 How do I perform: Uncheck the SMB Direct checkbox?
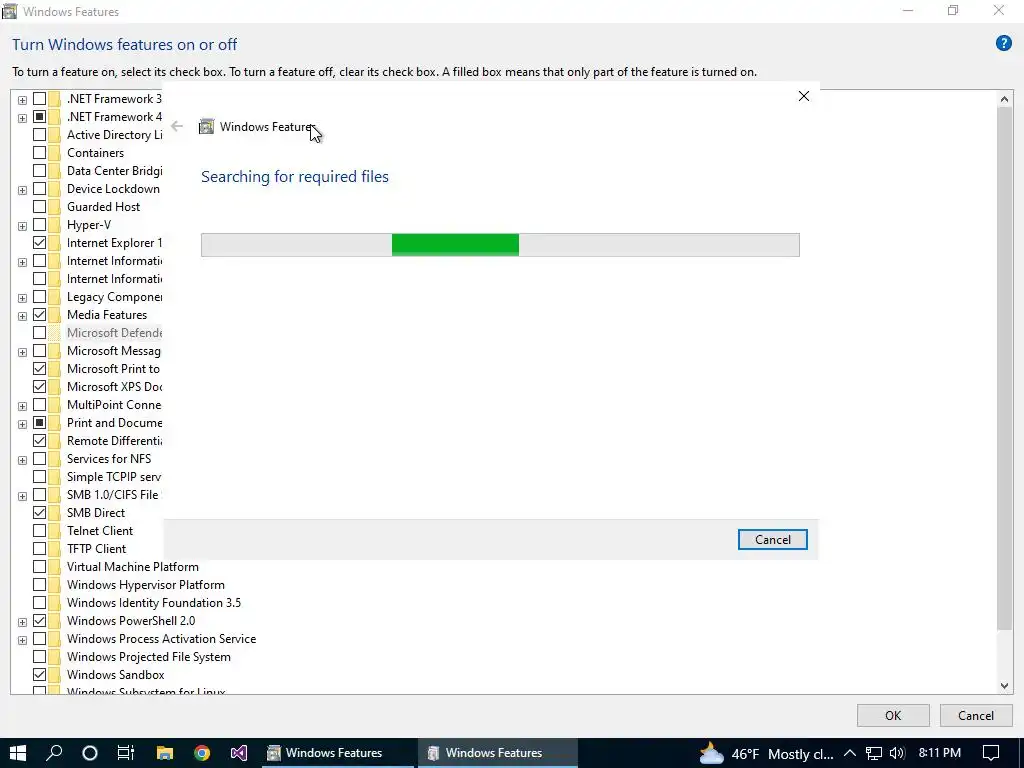click(39, 513)
